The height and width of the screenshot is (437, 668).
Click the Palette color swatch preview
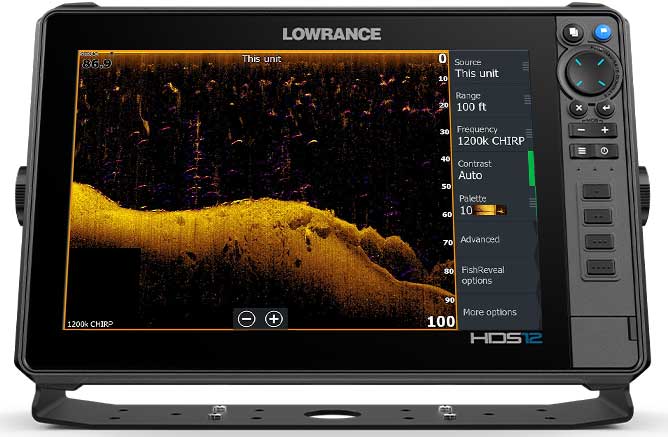[x=490, y=210]
